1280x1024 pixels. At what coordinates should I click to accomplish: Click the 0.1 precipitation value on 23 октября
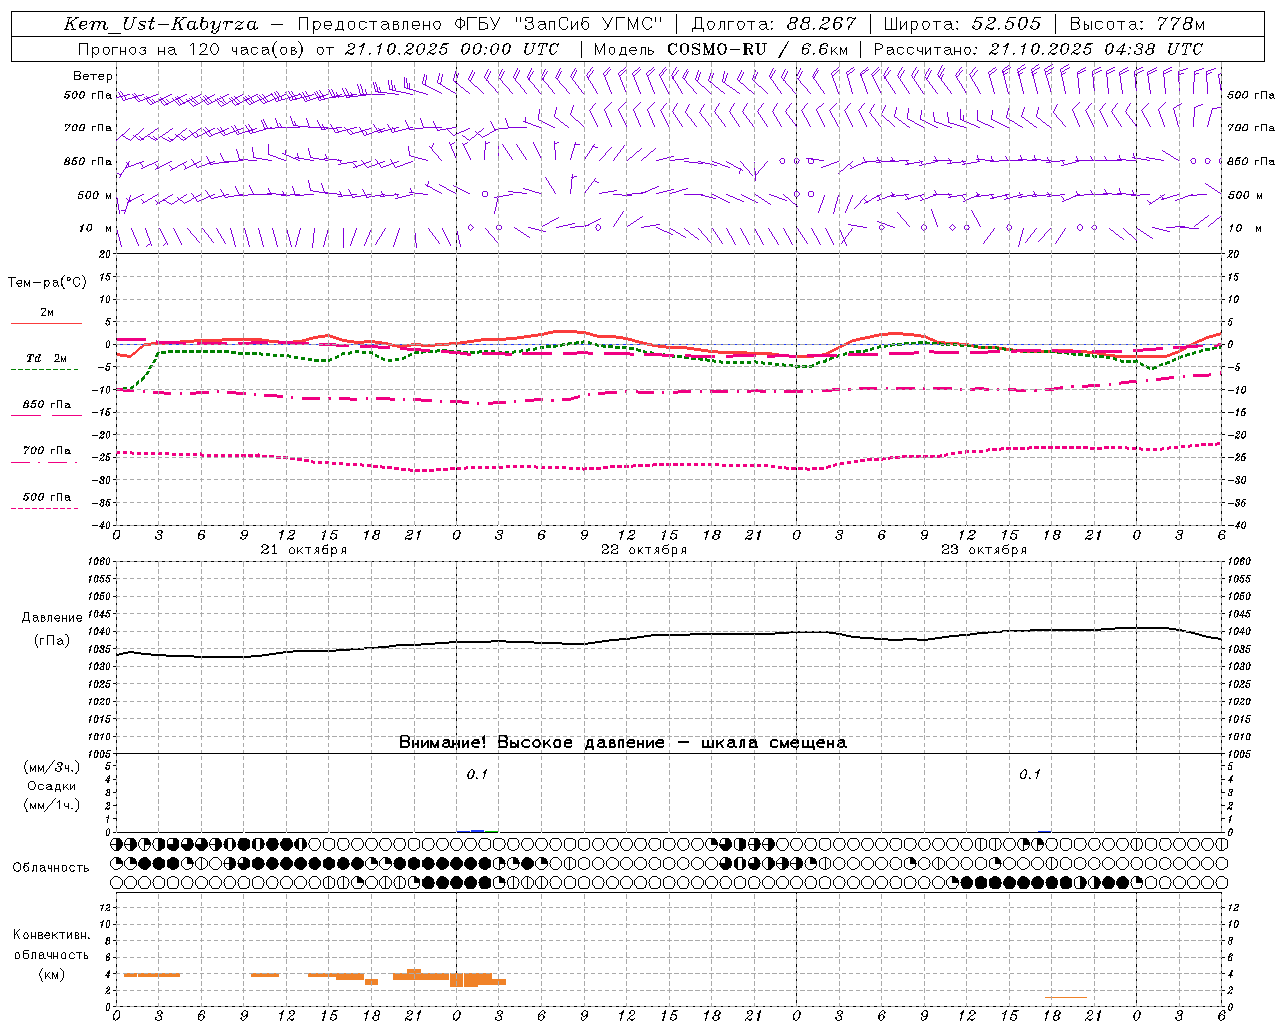coord(1030,774)
